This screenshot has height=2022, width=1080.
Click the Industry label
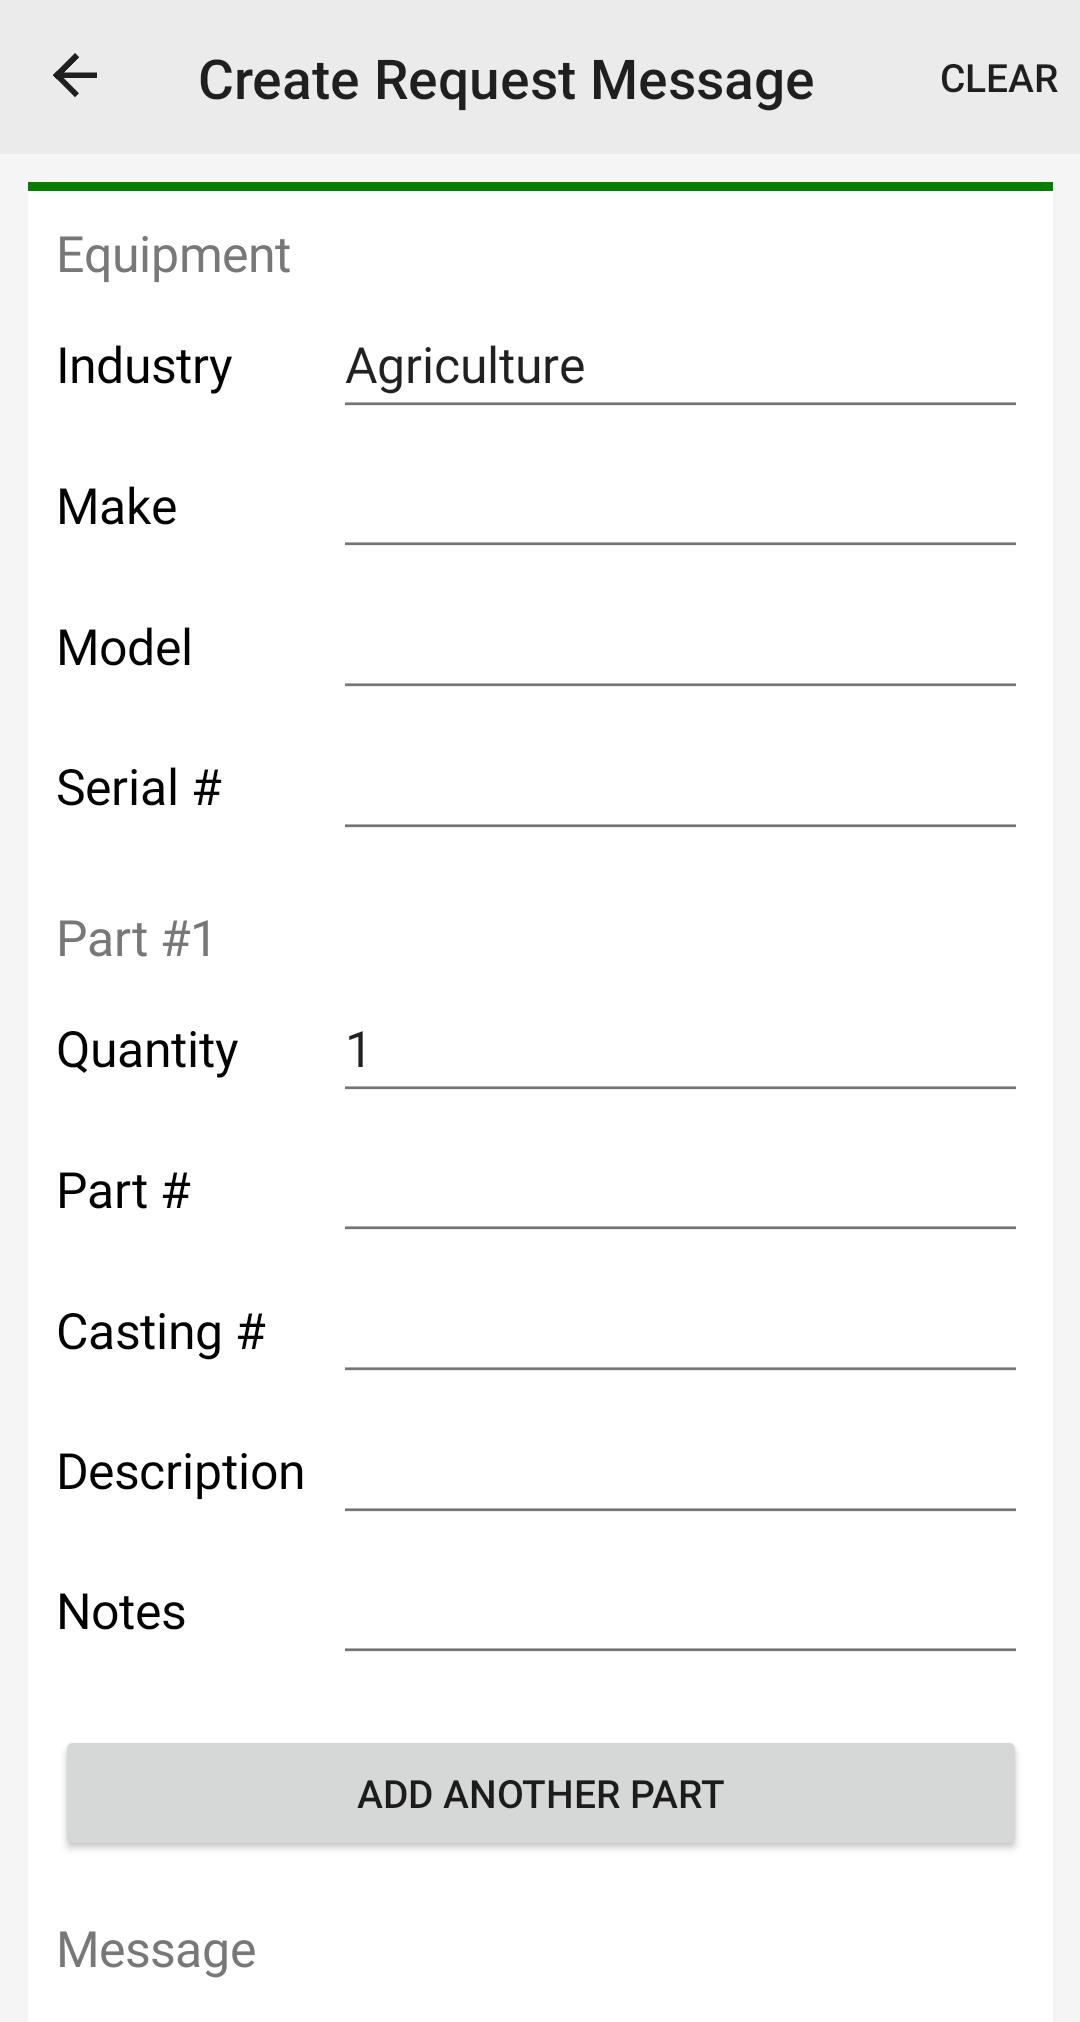145,366
